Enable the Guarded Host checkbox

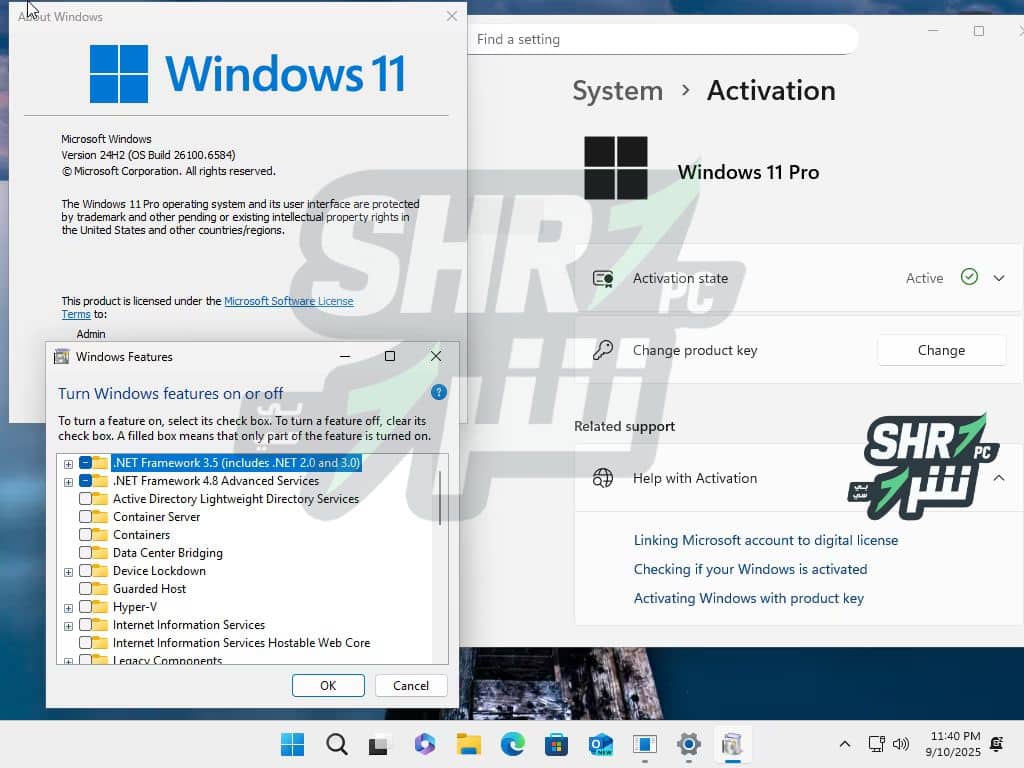pos(85,588)
